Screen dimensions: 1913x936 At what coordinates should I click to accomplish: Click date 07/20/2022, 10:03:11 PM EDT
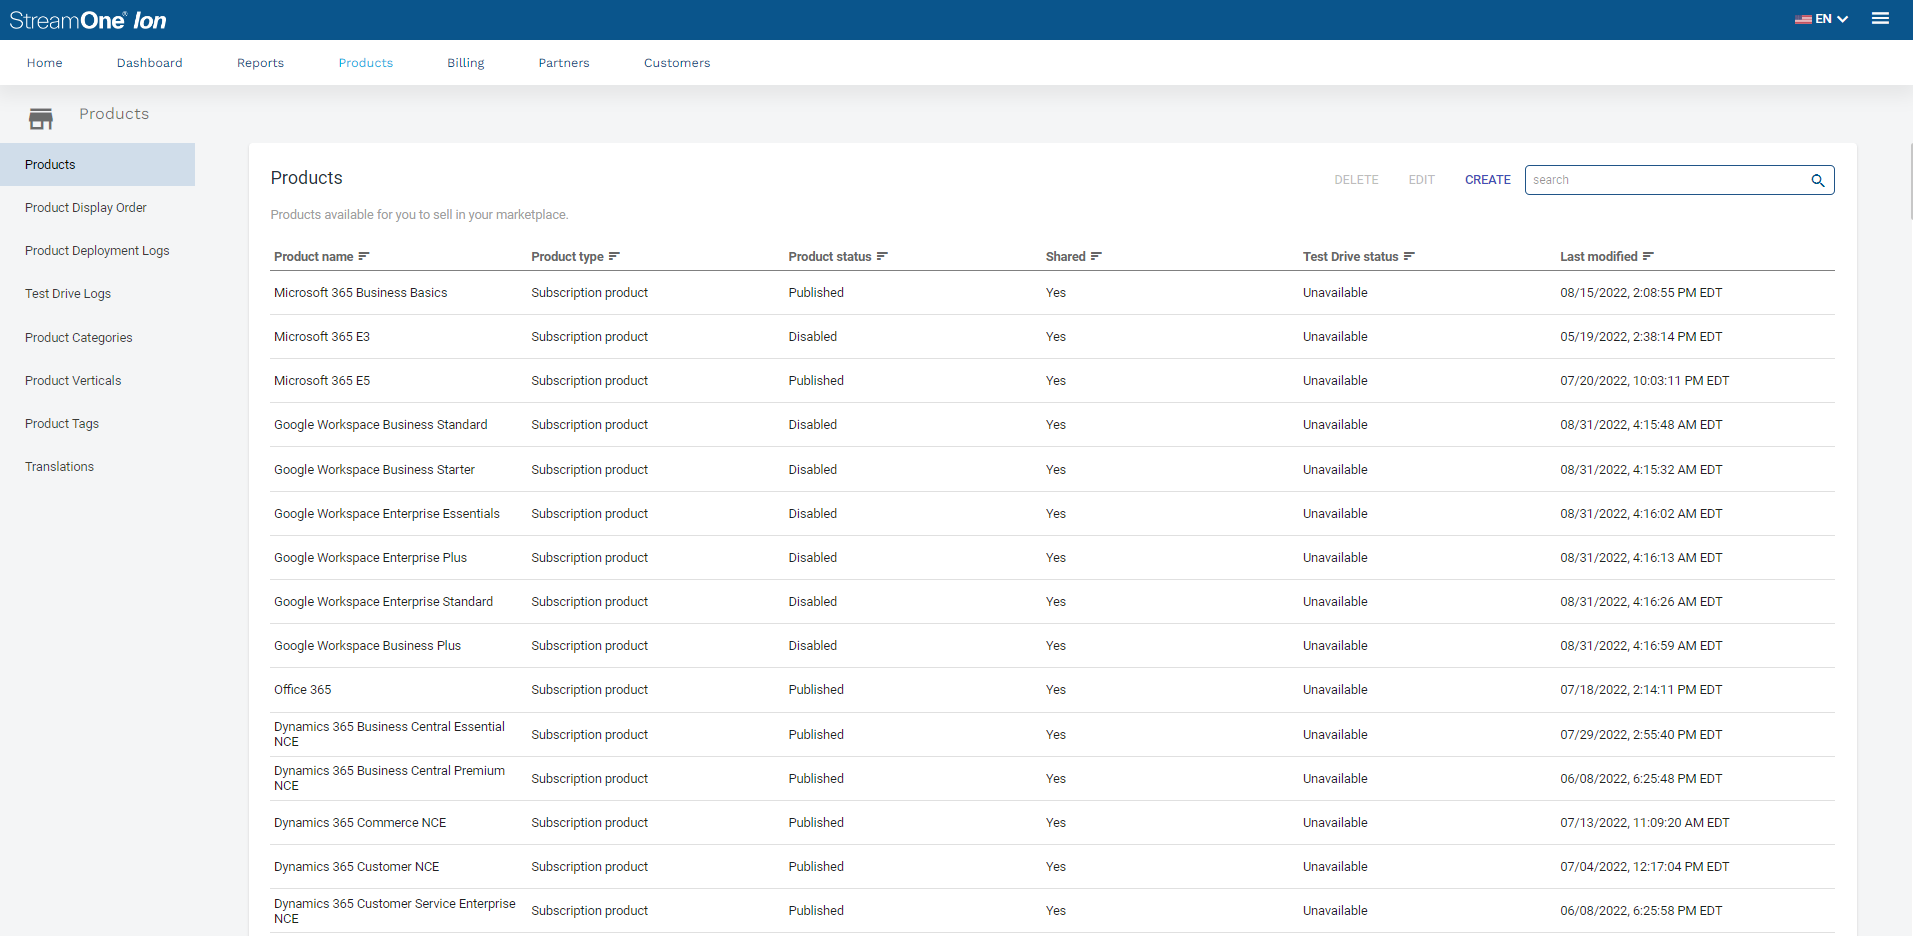pyautogui.click(x=1644, y=381)
